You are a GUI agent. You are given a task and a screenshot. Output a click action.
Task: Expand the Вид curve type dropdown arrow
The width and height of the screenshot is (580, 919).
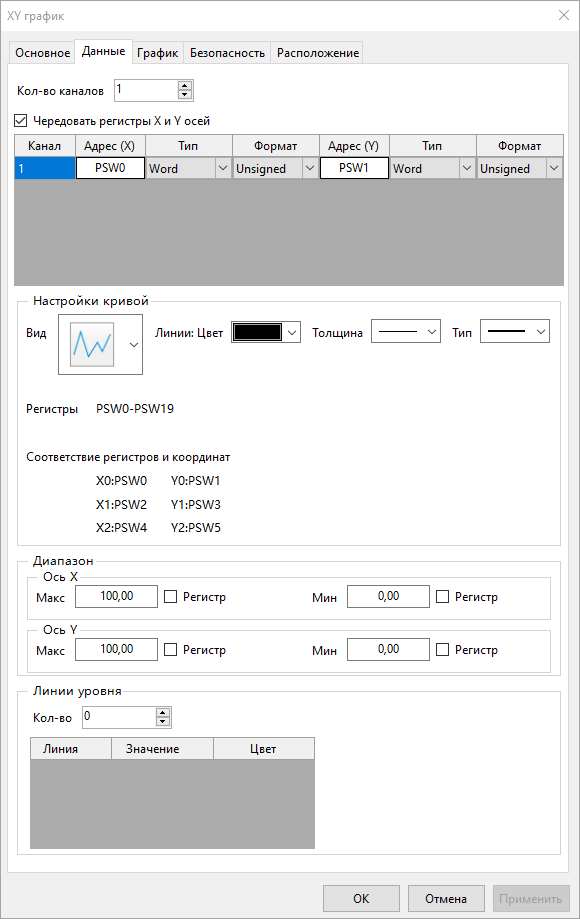click(134, 345)
